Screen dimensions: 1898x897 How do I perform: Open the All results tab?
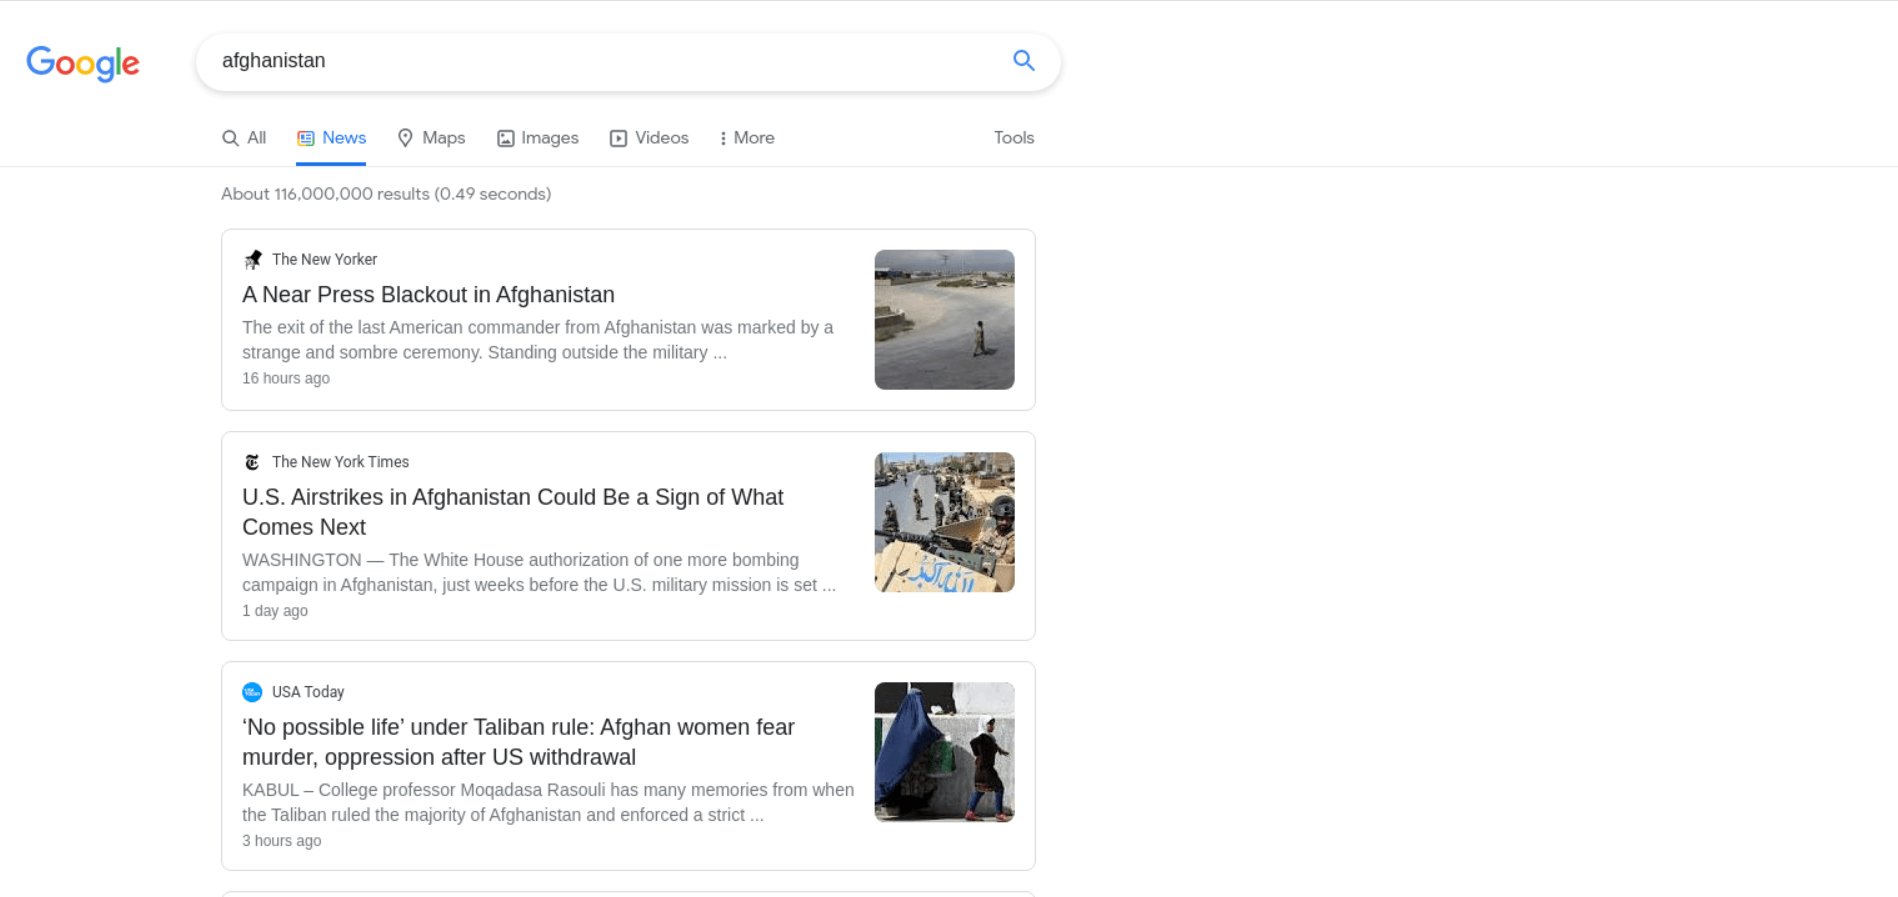pos(244,138)
